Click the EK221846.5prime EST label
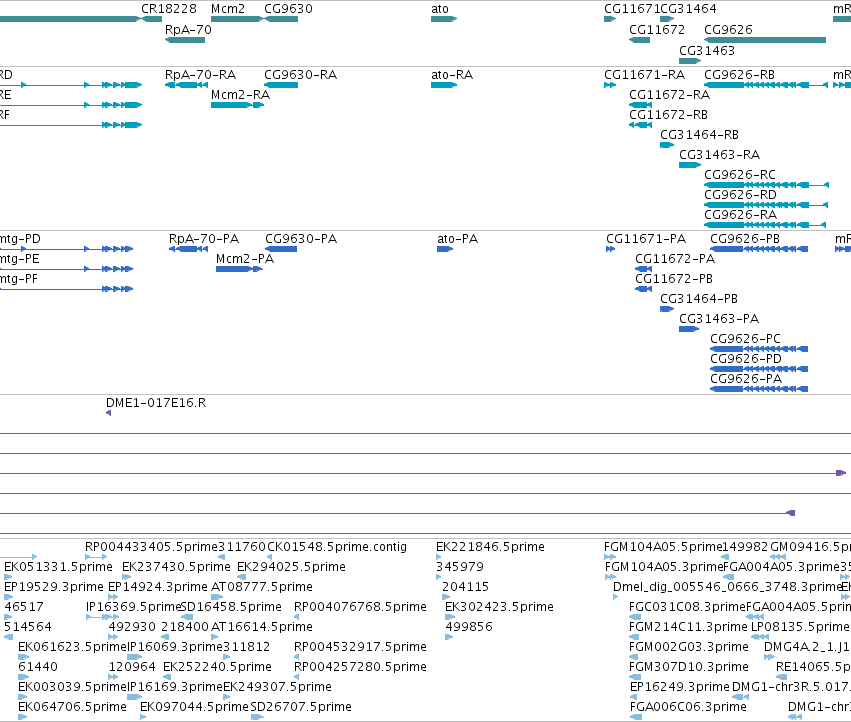This screenshot has width=851, height=722. pyautogui.click(x=490, y=547)
